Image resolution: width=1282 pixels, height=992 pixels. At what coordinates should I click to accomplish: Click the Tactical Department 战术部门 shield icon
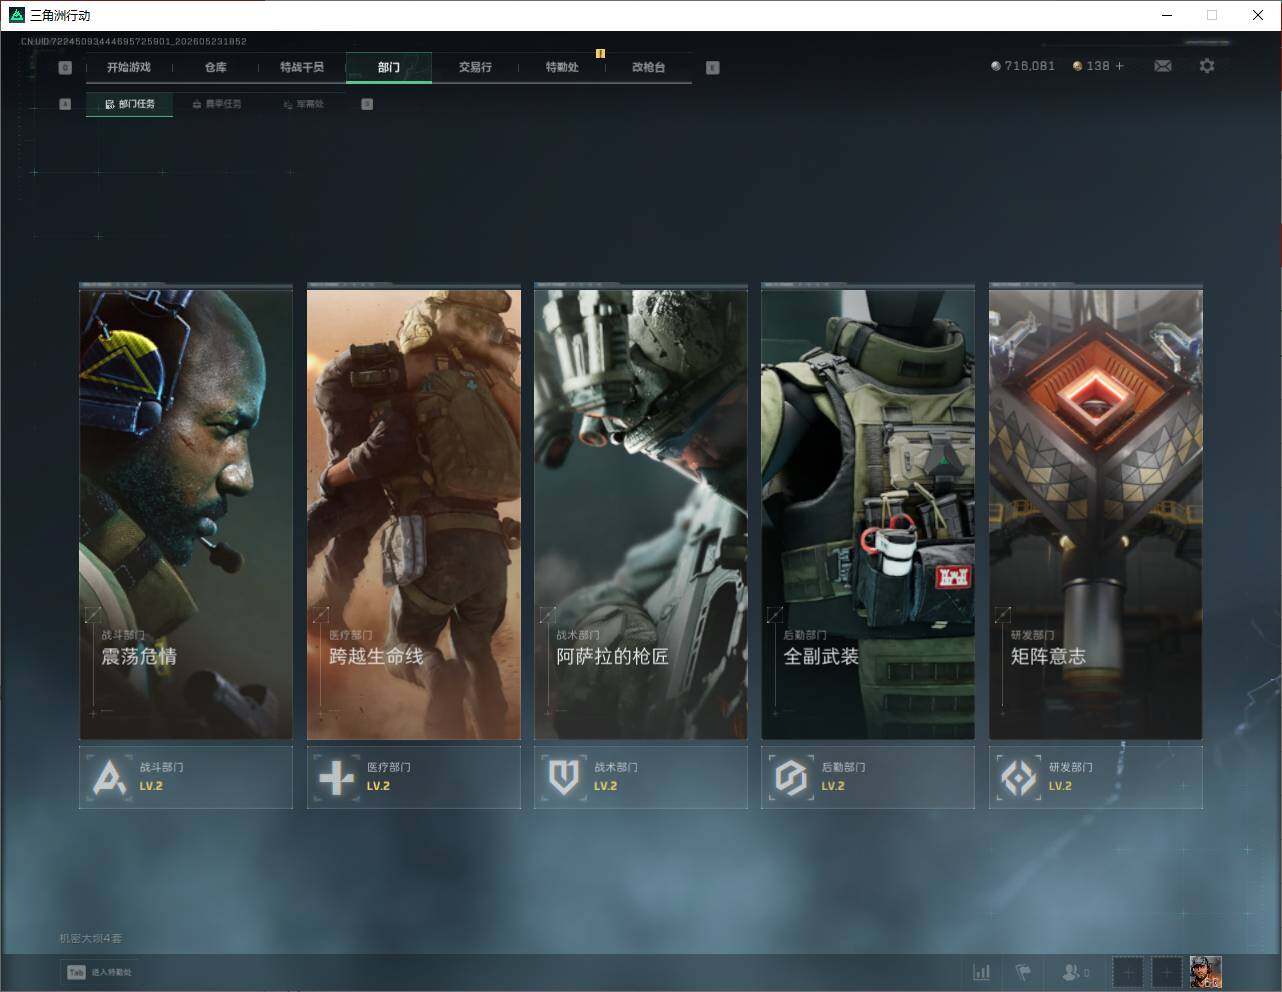click(x=564, y=777)
